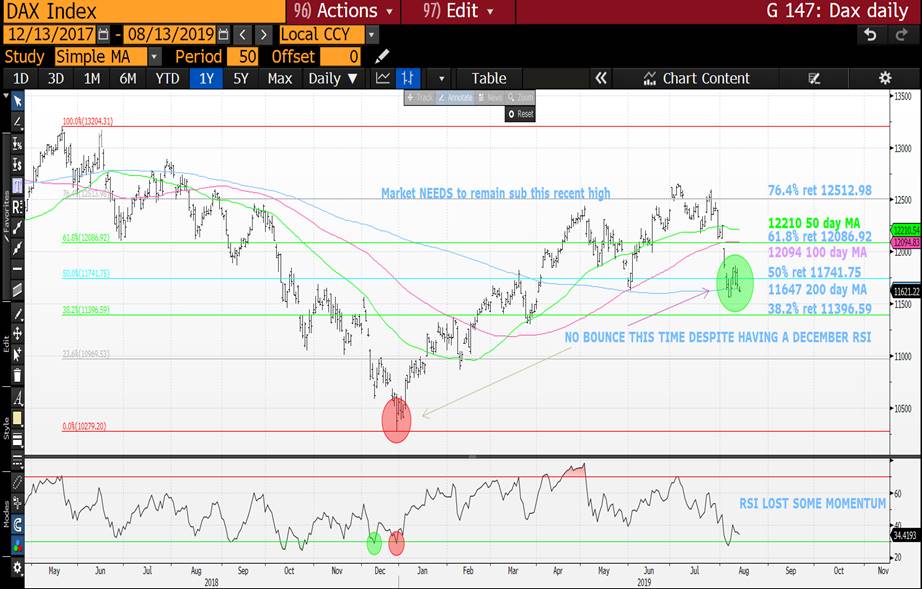This screenshot has width=922, height=589.
Task: Go to next date range arrow
Action: tap(263, 35)
